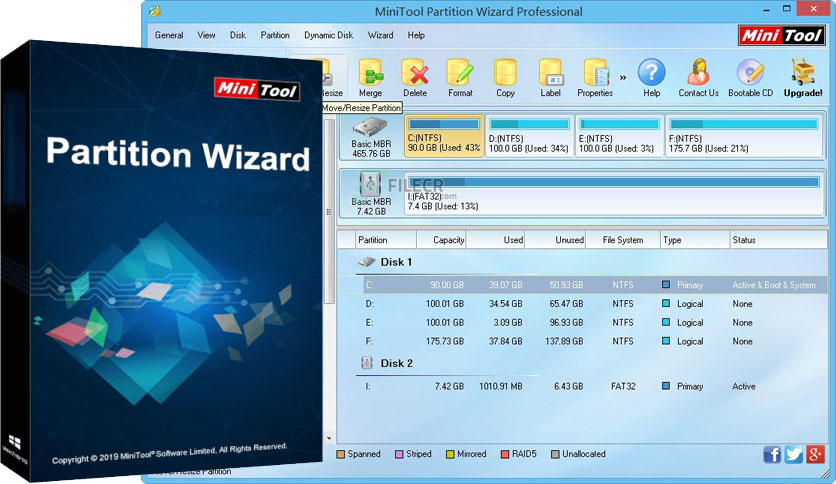
Task: Sort by the Capacity column header
Action: [441, 240]
